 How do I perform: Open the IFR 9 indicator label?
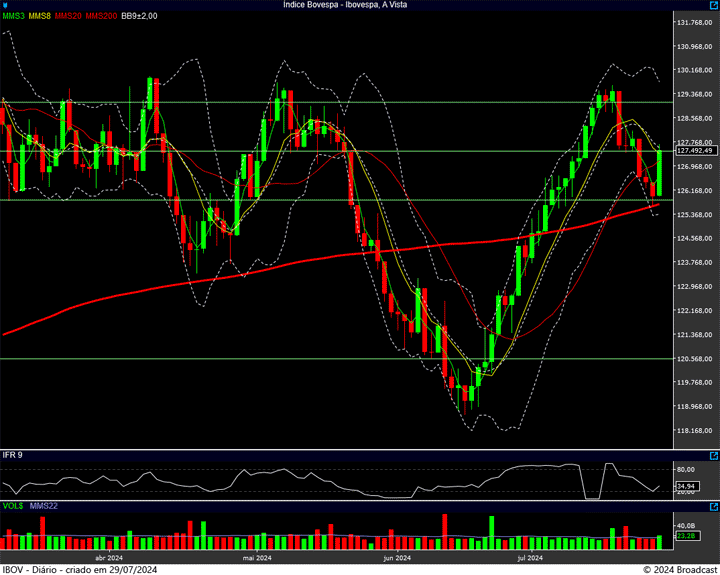[12, 455]
